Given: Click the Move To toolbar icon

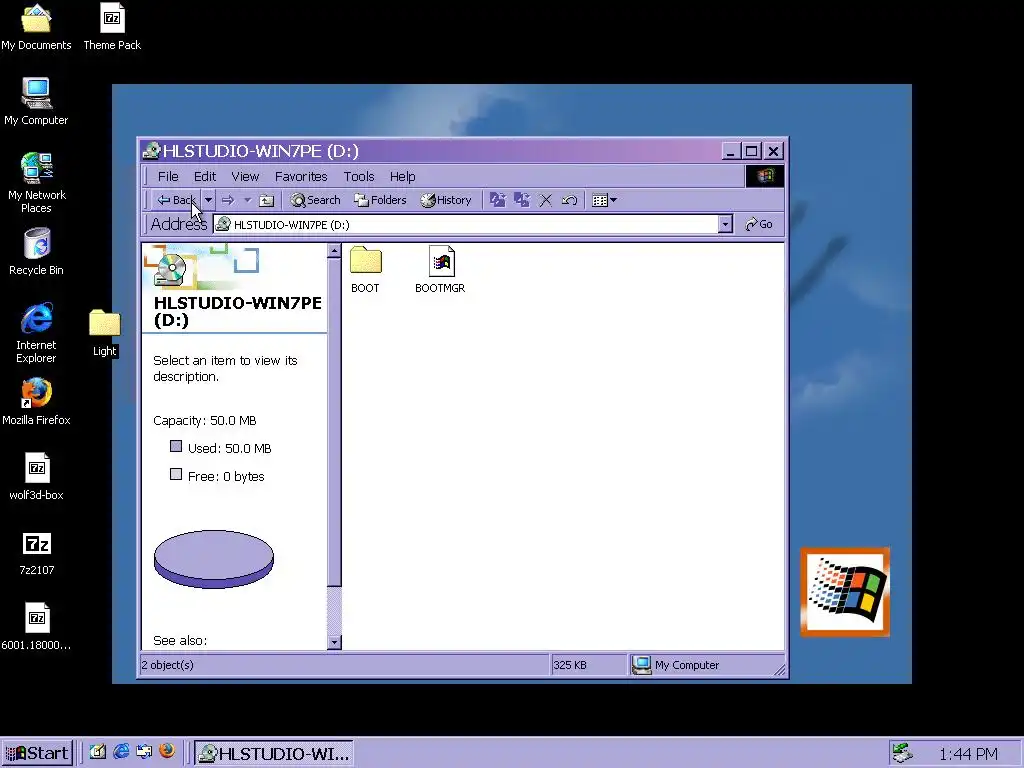Looking at the screenshot, I should (498, 200).
